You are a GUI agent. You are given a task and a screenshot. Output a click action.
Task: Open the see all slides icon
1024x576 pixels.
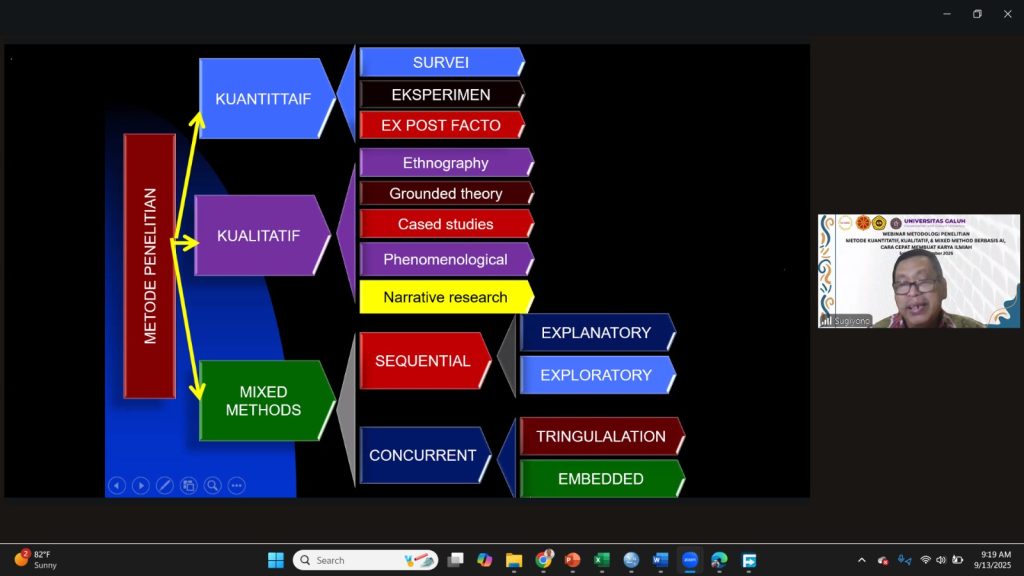tap(188, 485)
